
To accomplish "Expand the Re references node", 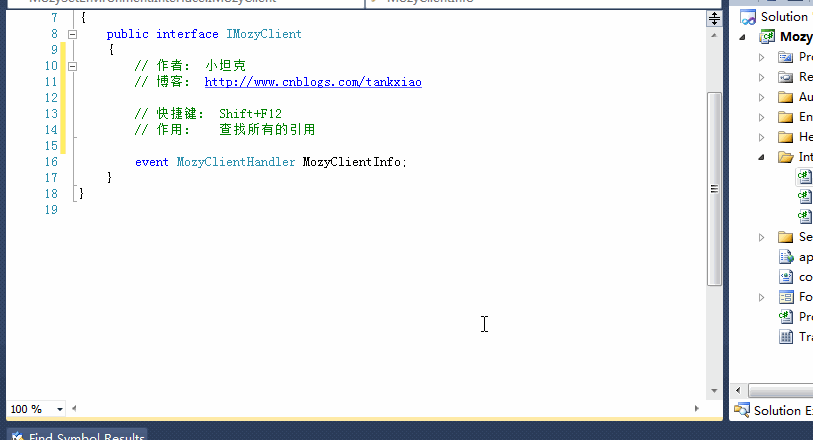I will [x=761, y=77].
